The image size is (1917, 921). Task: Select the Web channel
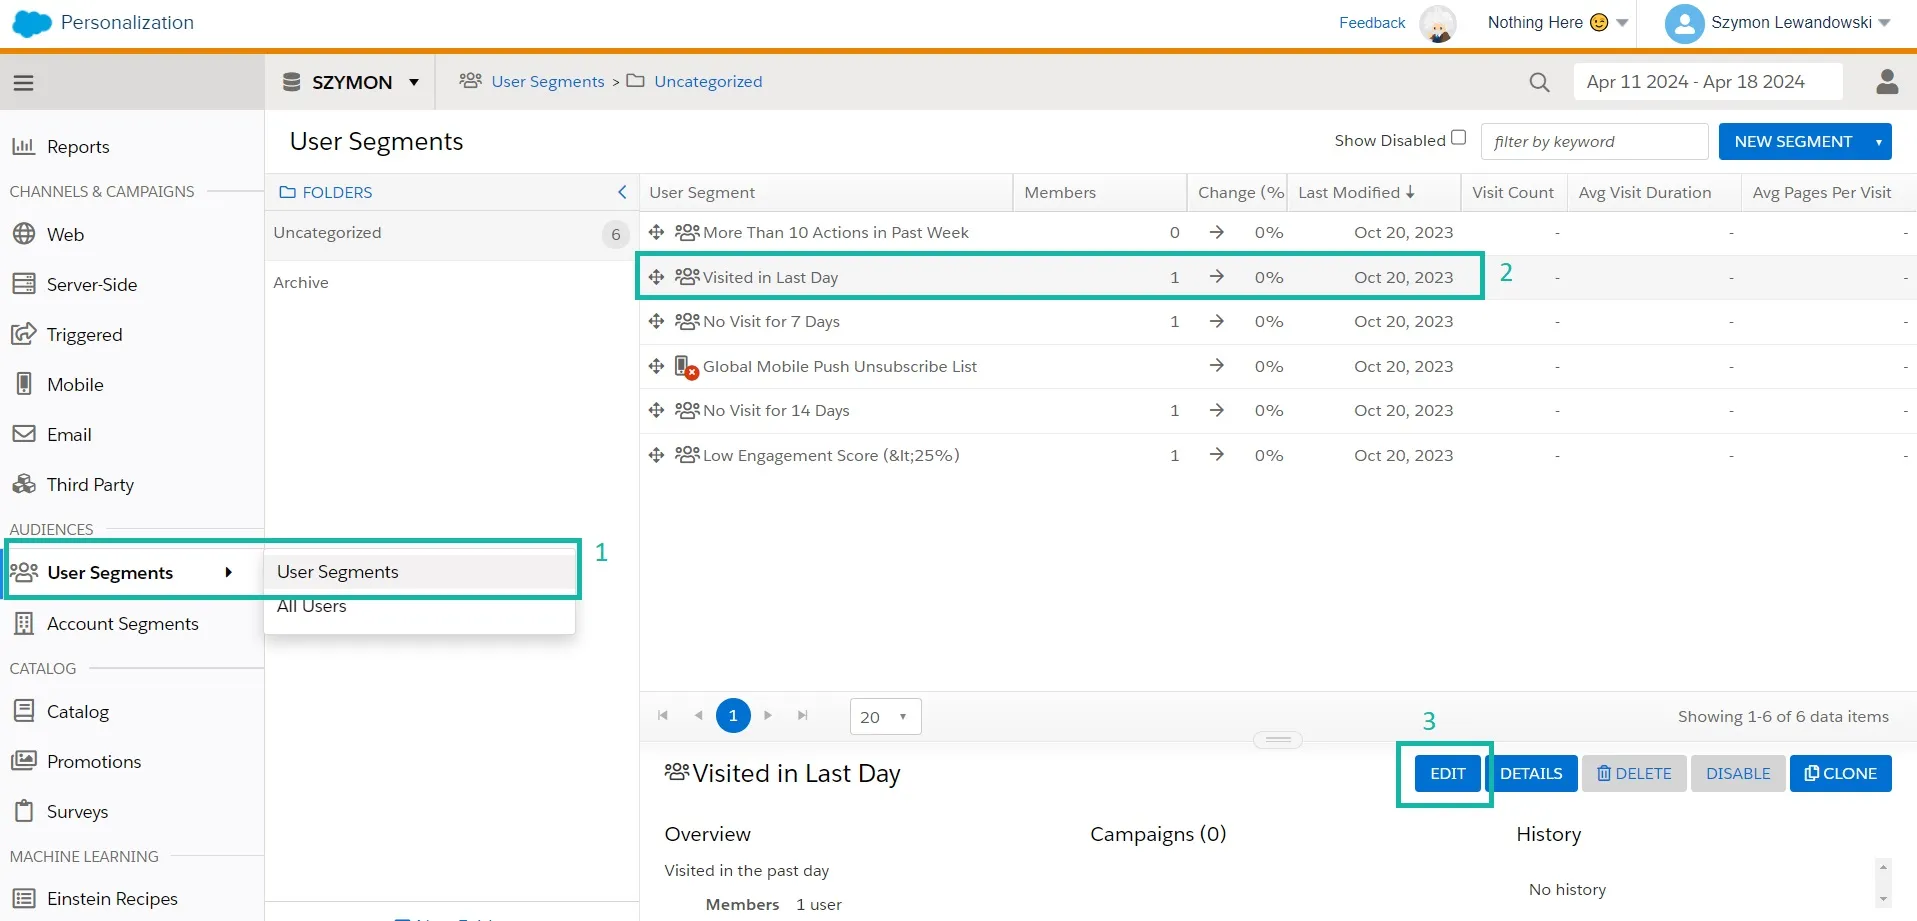pos(68,234)
